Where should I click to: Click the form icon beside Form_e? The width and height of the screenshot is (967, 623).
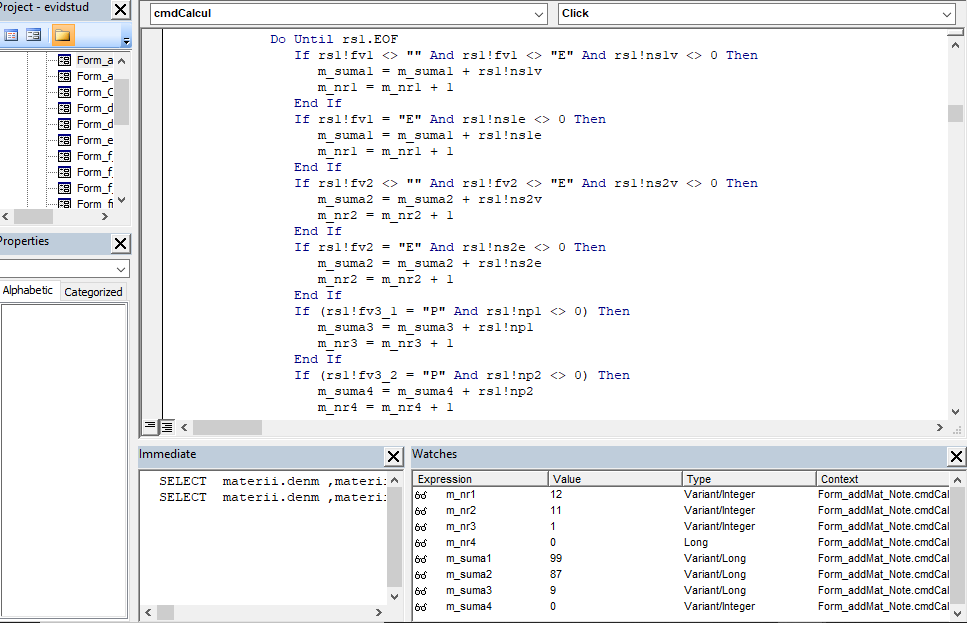[x=65, y=140]
